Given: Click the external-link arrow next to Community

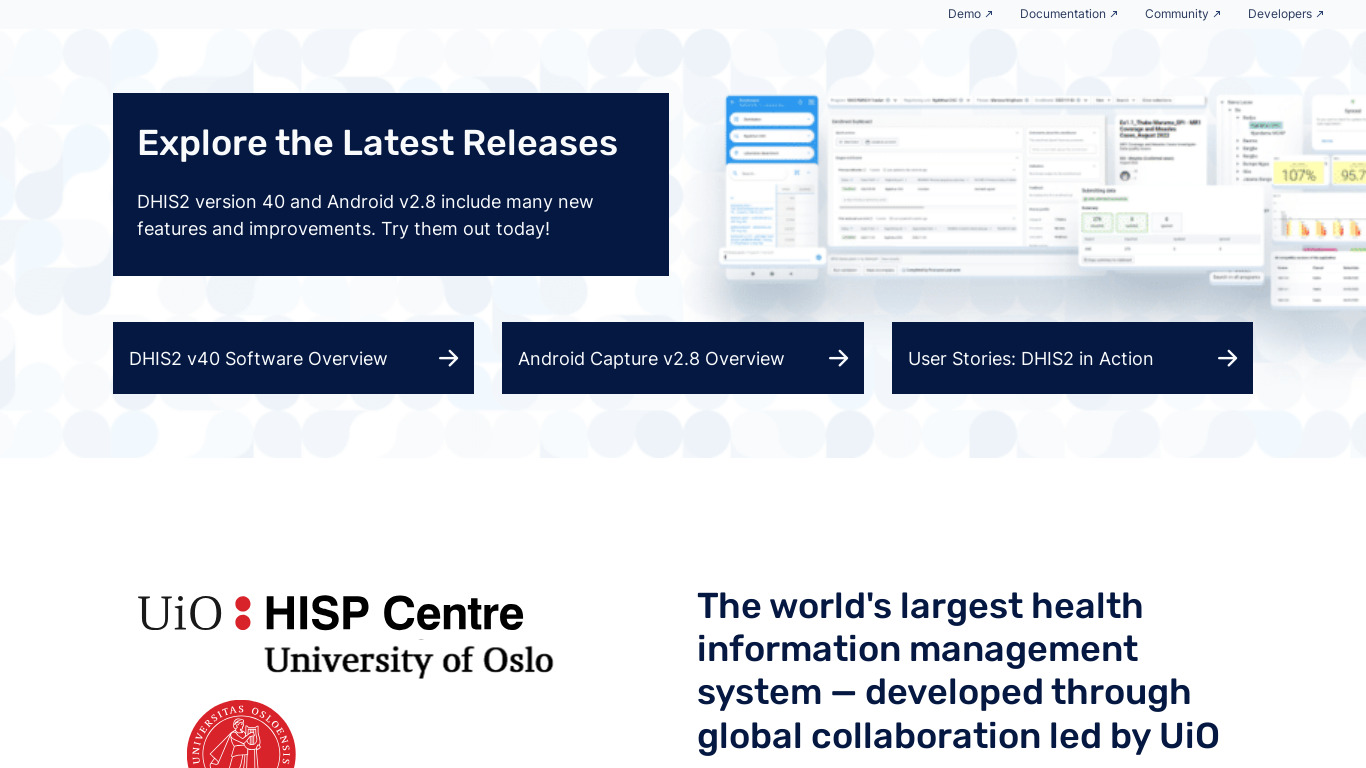Looking at the screenshot, I should [1217, 14].
